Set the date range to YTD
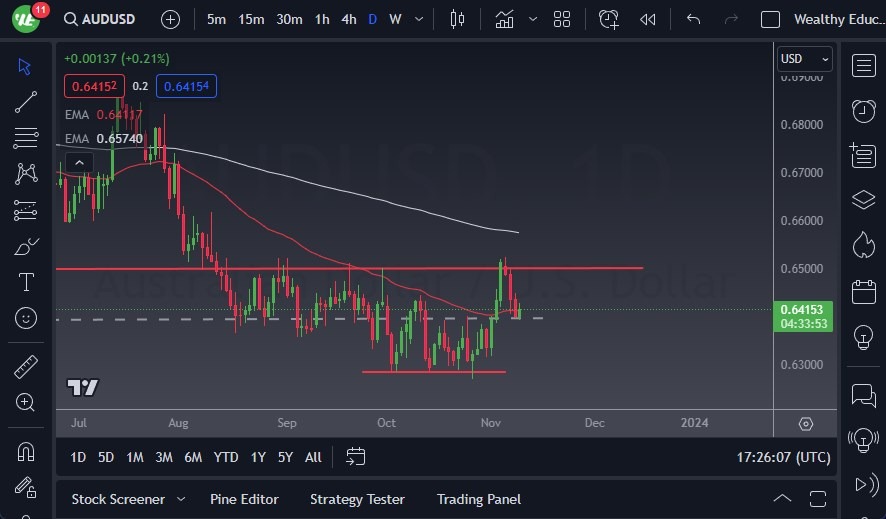This screenshot has height=519, width=886. pyautogui.click(x=226, y=457)
